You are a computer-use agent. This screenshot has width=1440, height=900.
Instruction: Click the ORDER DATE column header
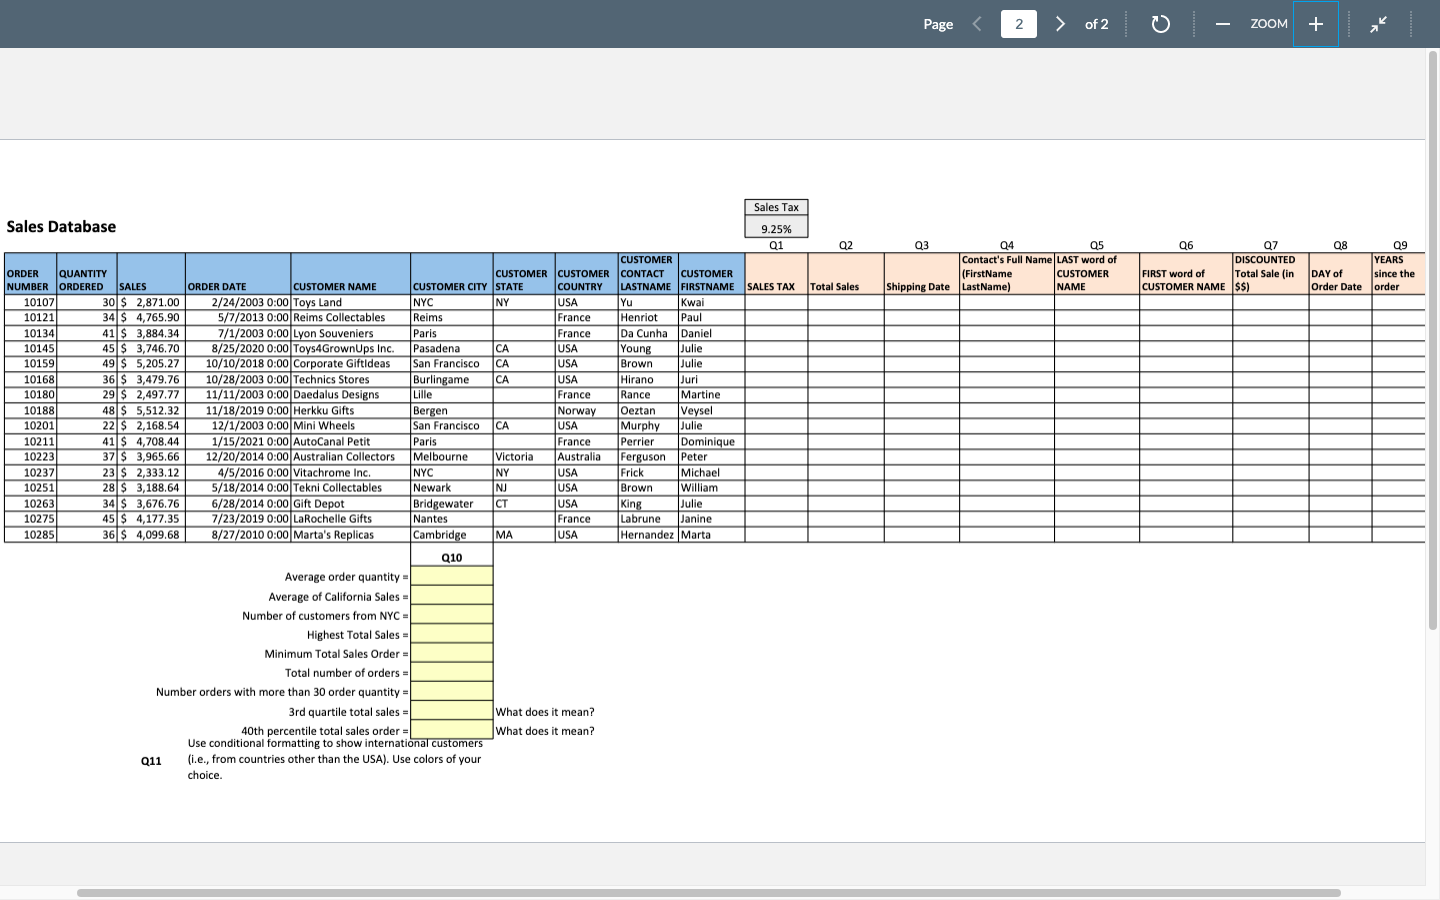point(238,273)
